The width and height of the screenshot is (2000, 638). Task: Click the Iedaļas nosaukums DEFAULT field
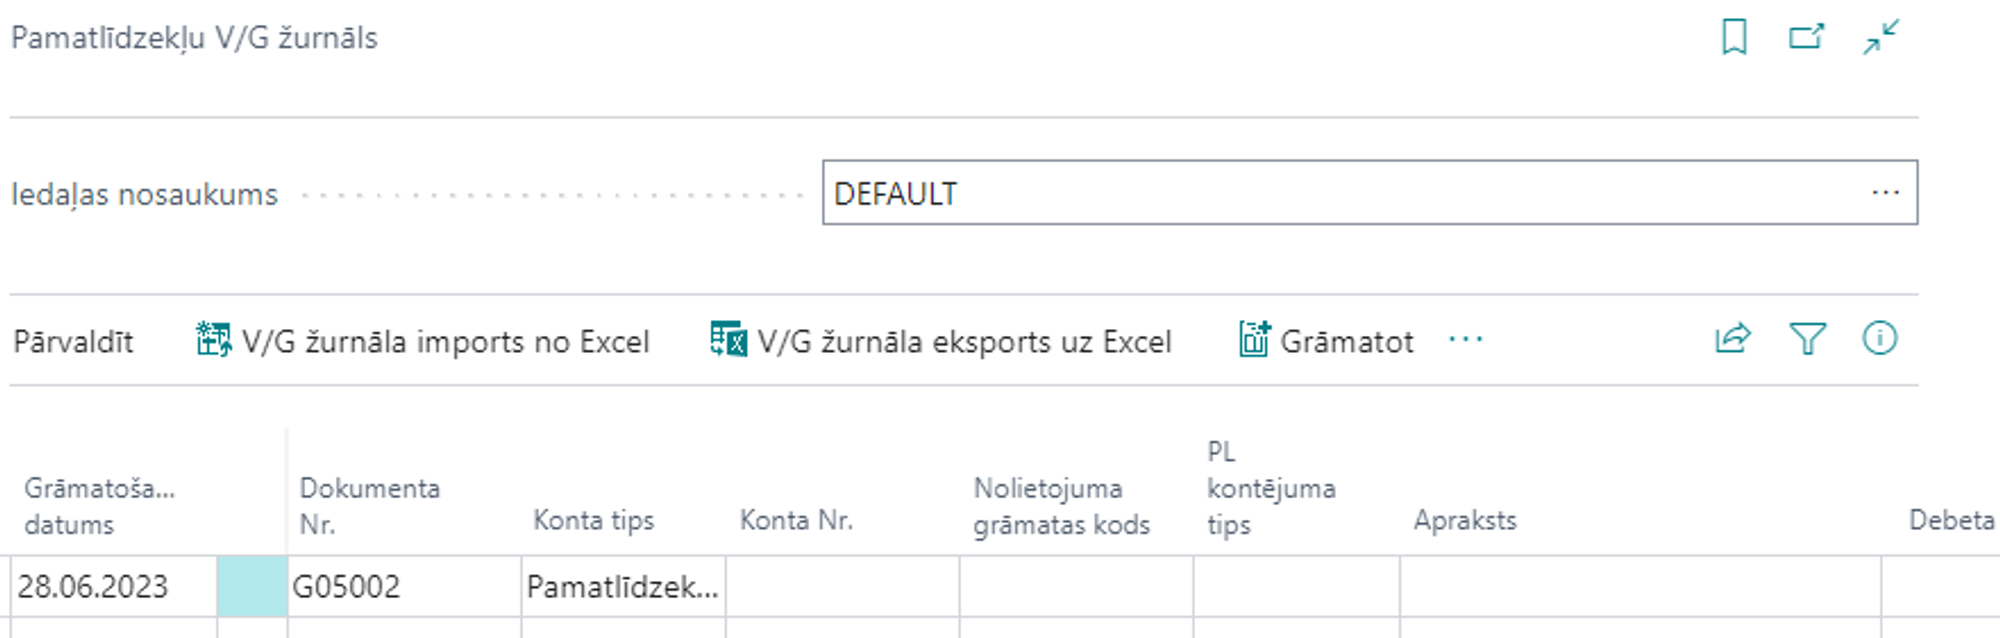1340,193
